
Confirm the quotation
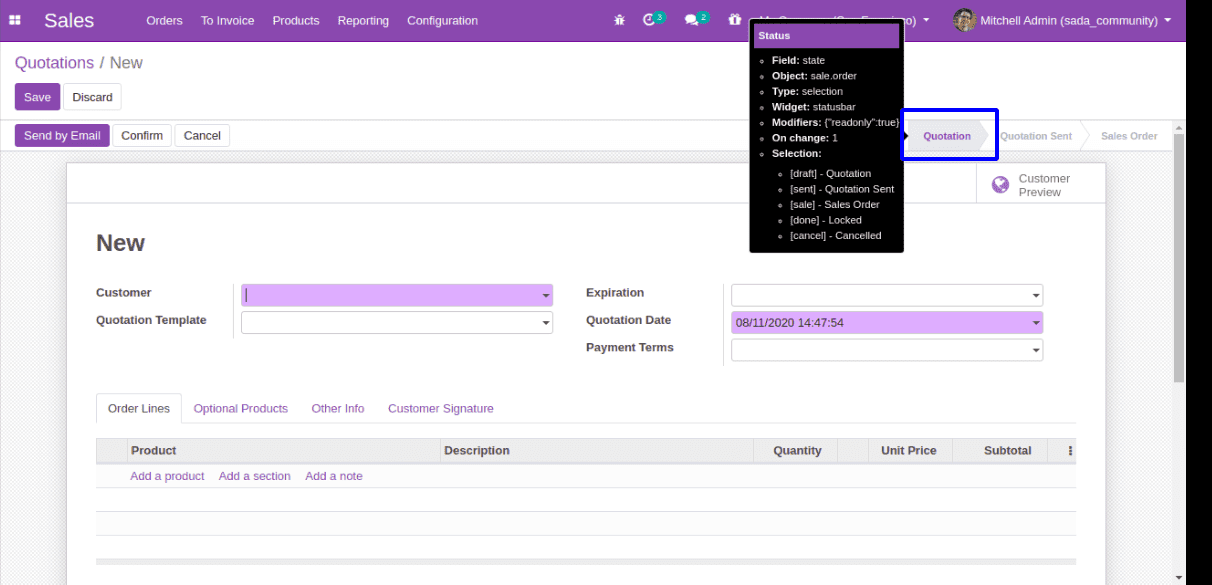[x=142, y=135]
